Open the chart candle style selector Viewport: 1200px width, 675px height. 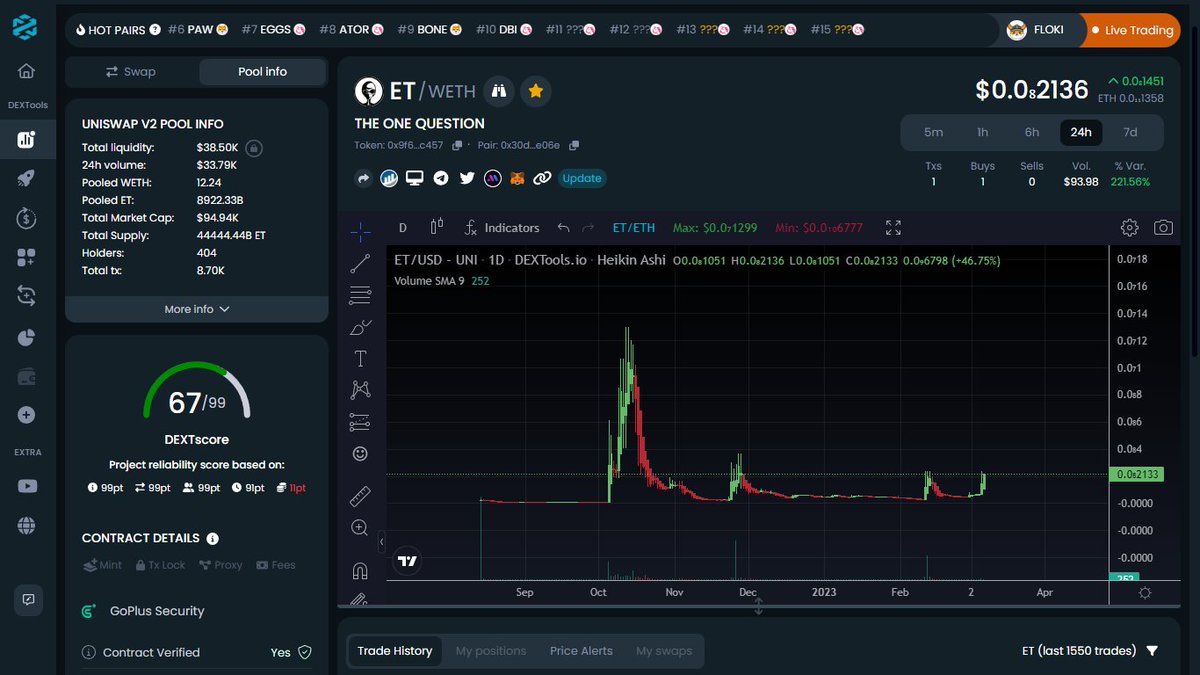[436, 228]
